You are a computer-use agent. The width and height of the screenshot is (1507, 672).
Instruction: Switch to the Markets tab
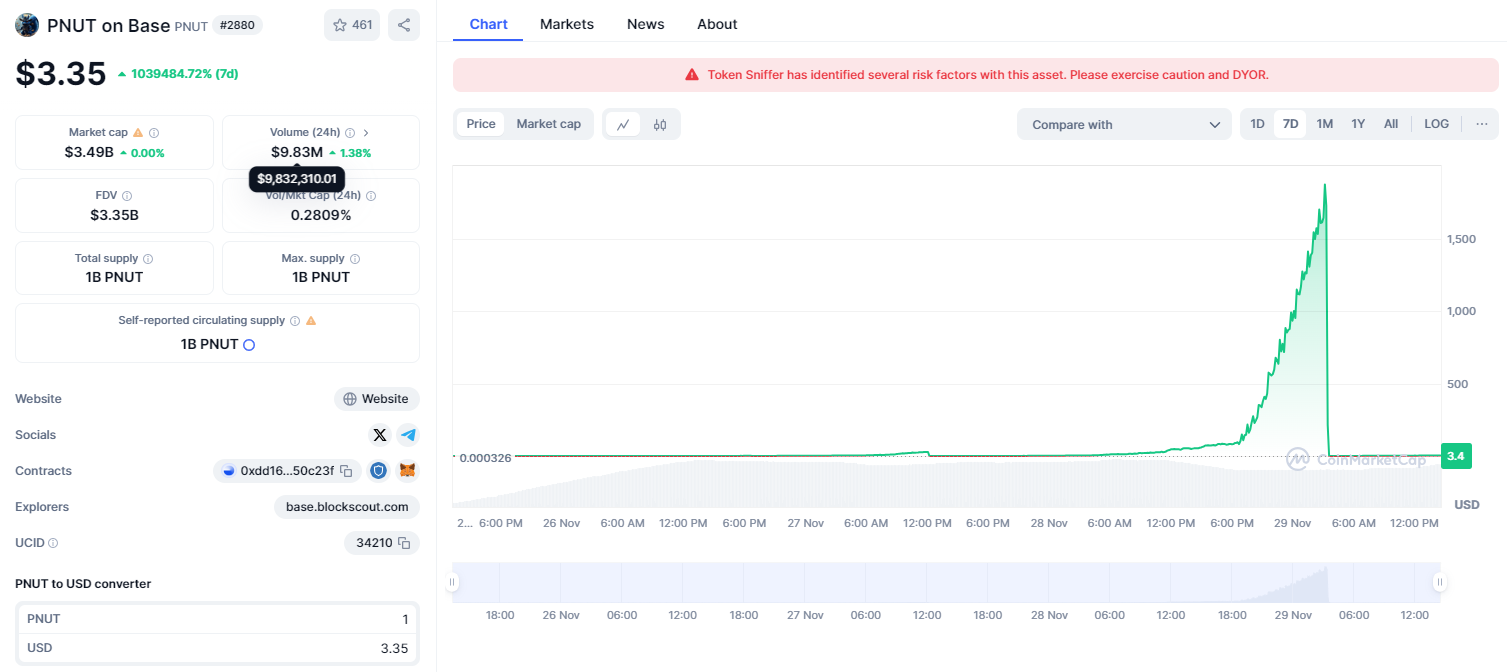pyautogui.click(x=566, y=24)
